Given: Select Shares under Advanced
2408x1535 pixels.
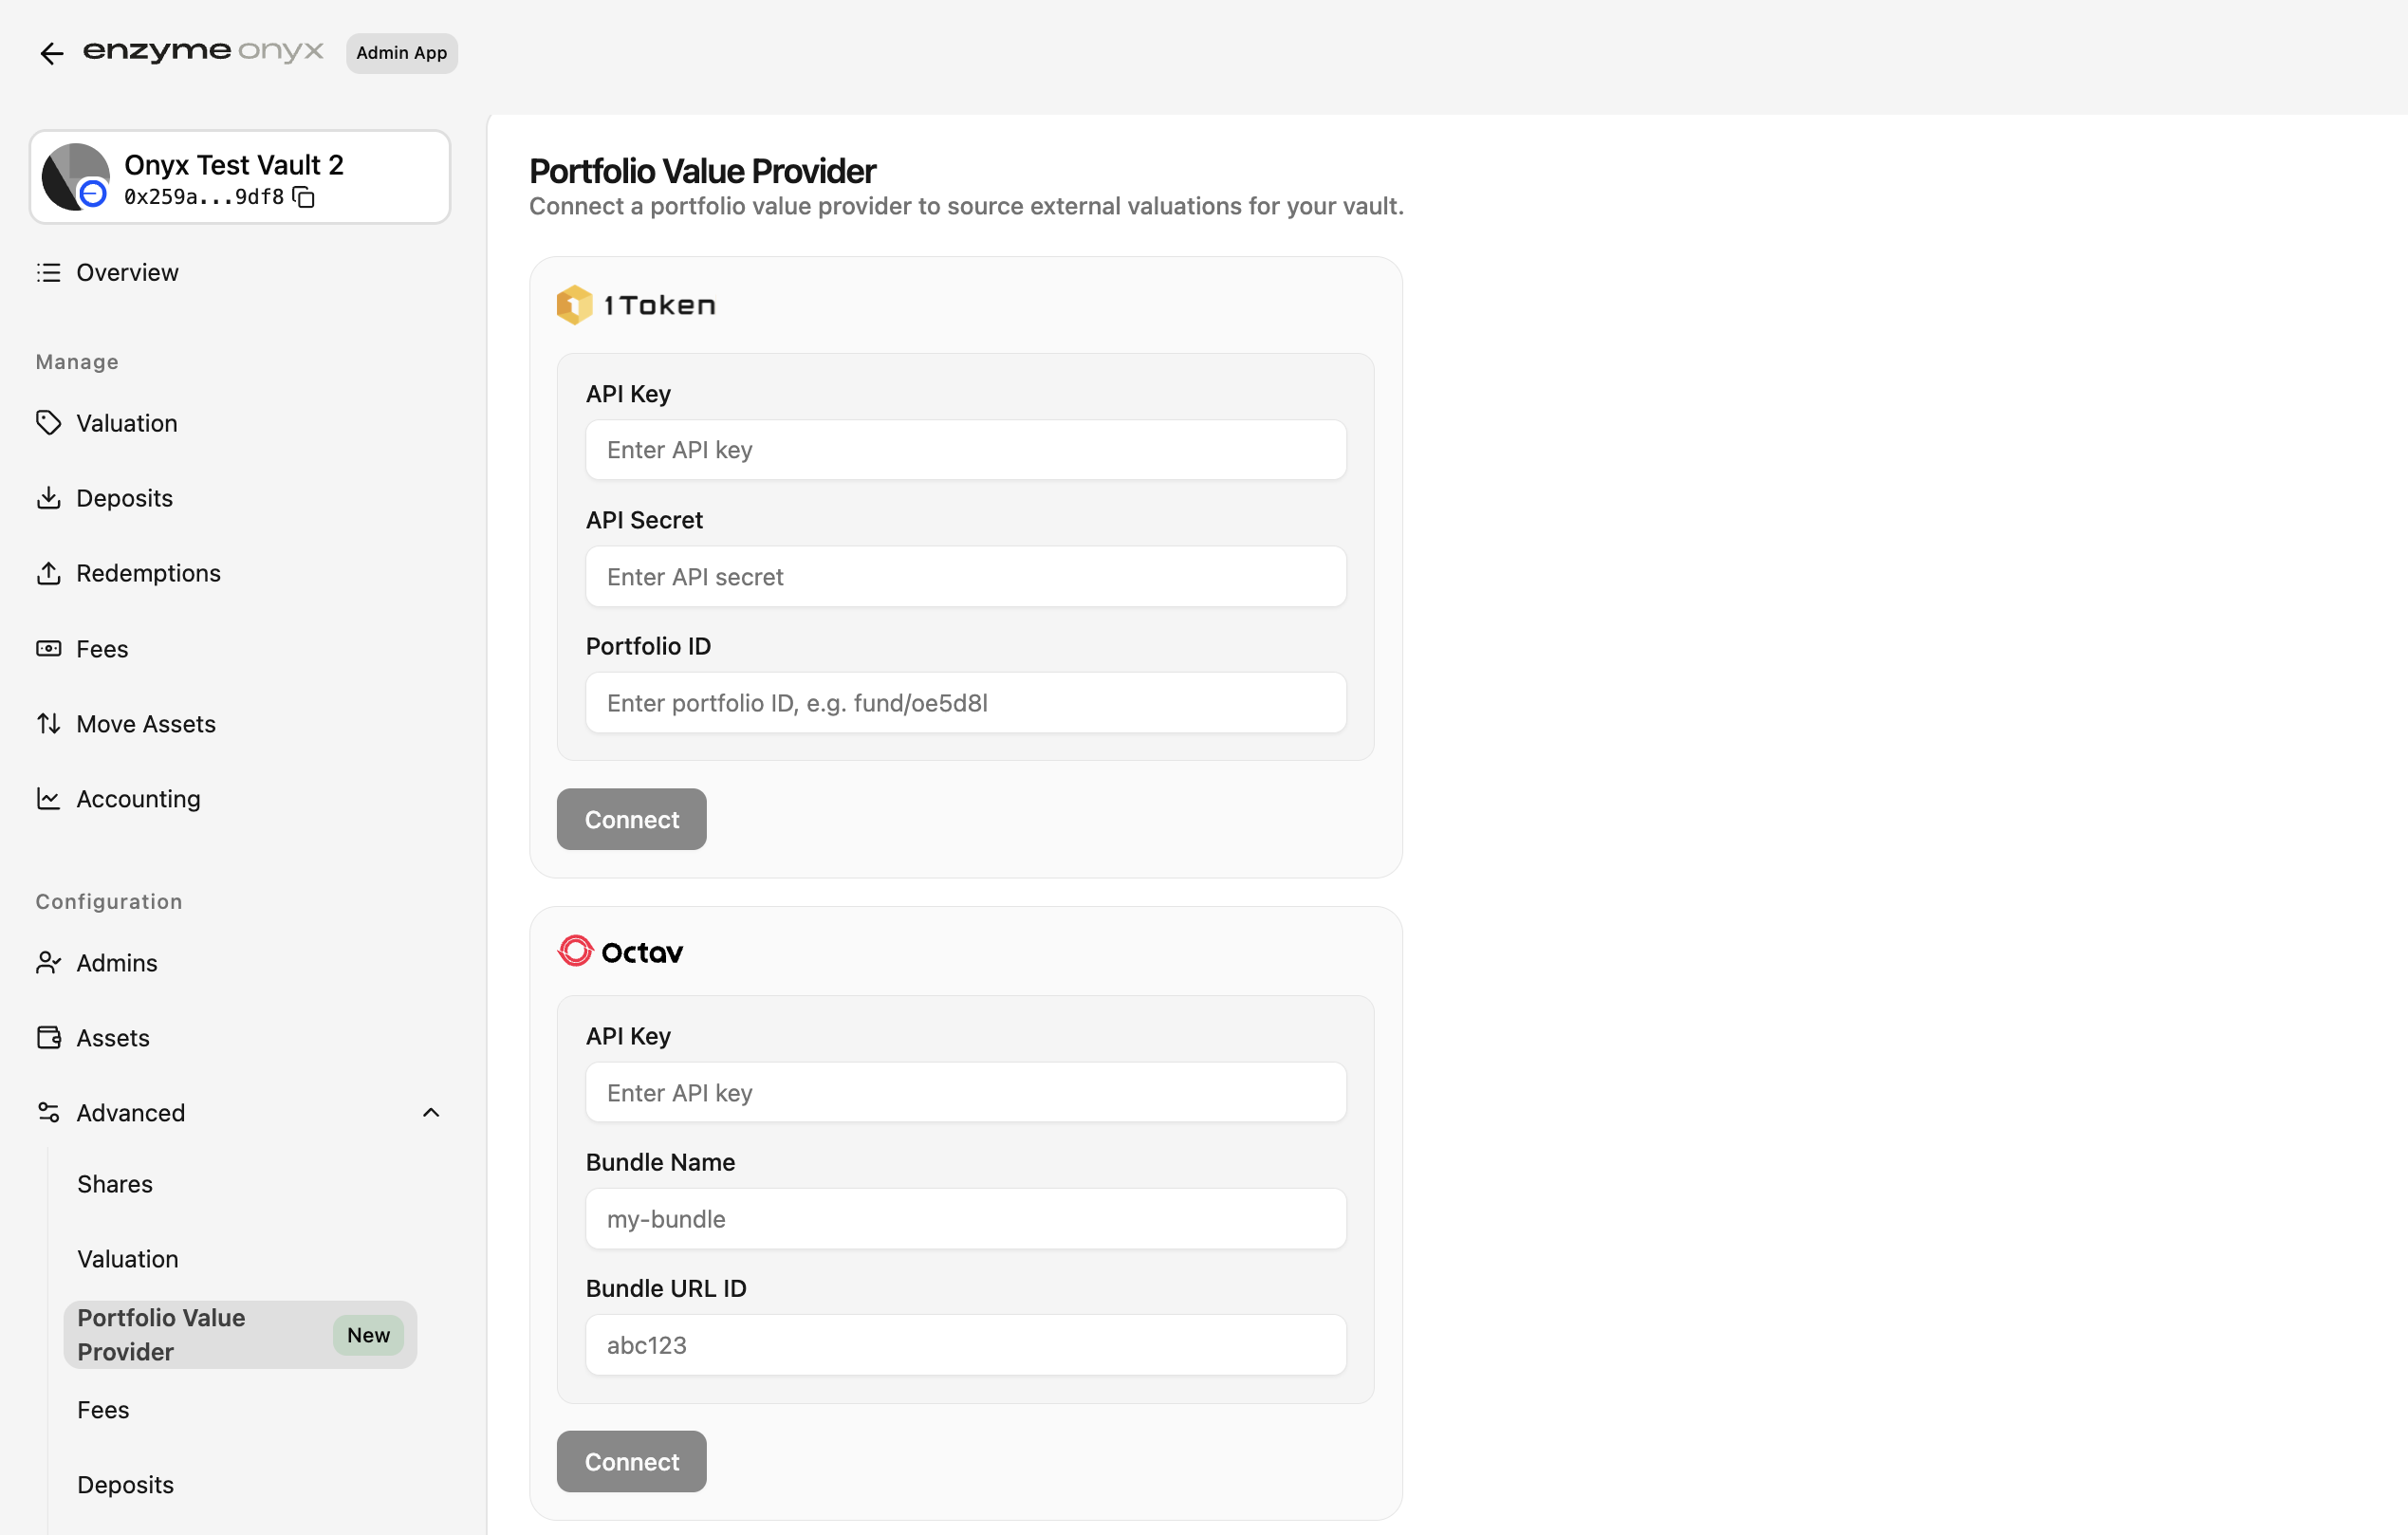Looking at the screenshot, I should click(115, 1183).
